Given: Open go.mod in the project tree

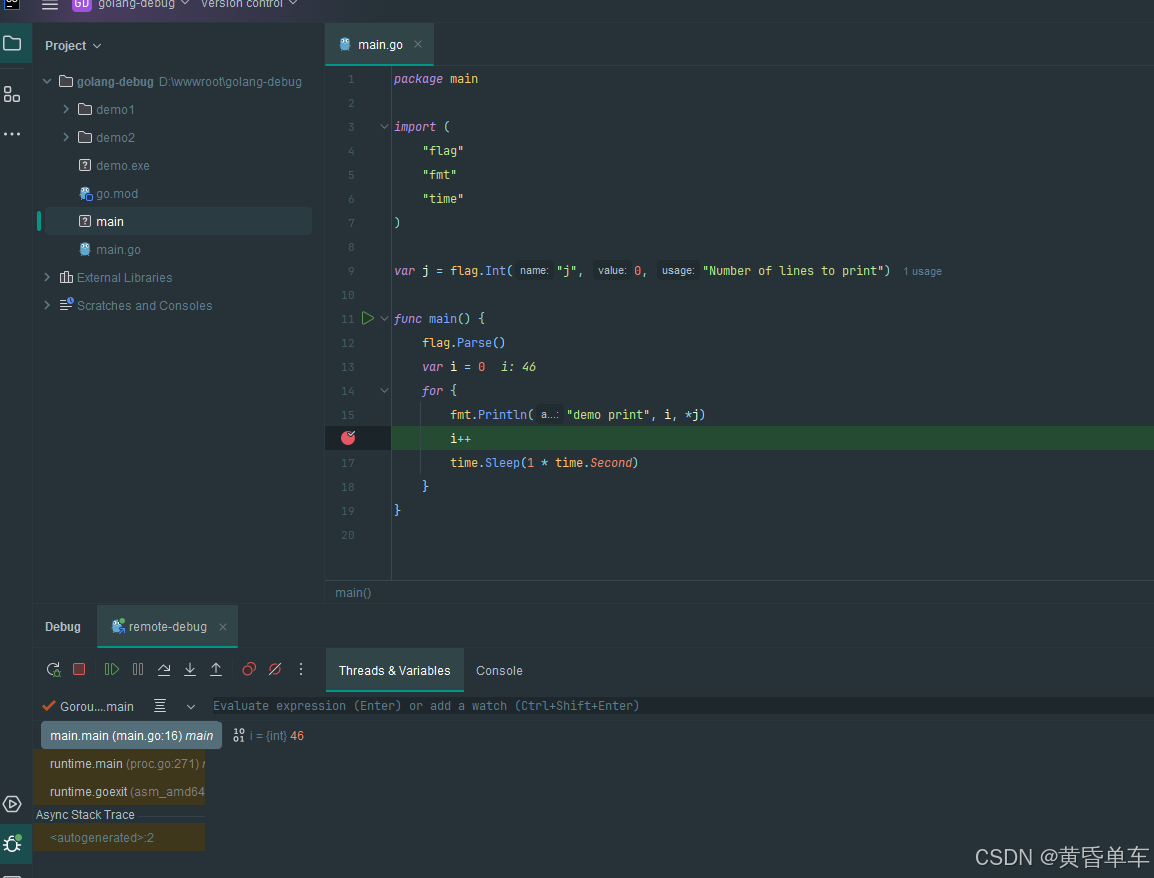Looking at the screenshot, I should coord(117,194).
